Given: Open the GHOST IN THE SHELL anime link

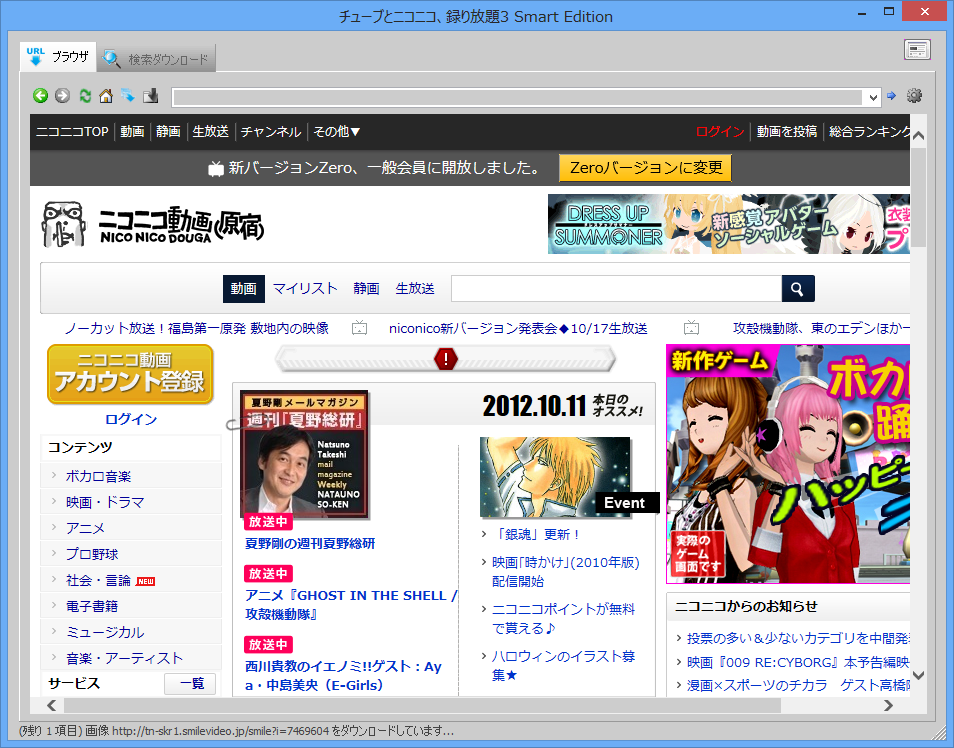Looking at the screenshot, I should coord(351,604).
